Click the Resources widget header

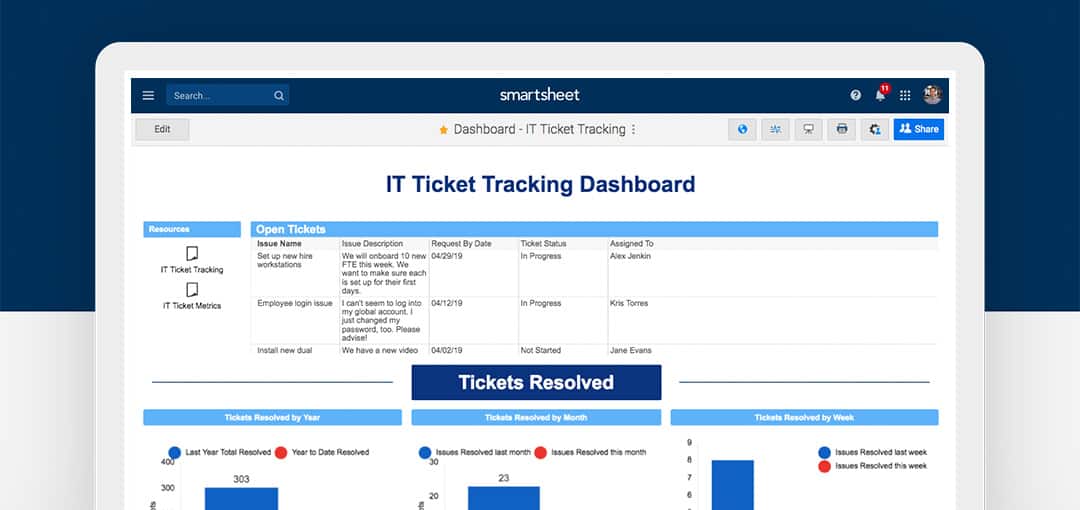(x=192, y=230)
